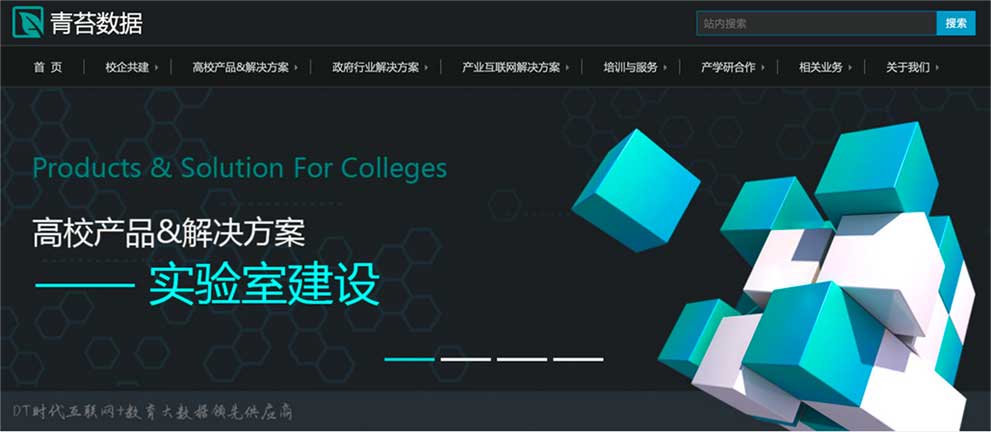The image size is (991, 432).
Task: Click the 搜索 search button
Action: pyautogui.click(x=956, y=23)
